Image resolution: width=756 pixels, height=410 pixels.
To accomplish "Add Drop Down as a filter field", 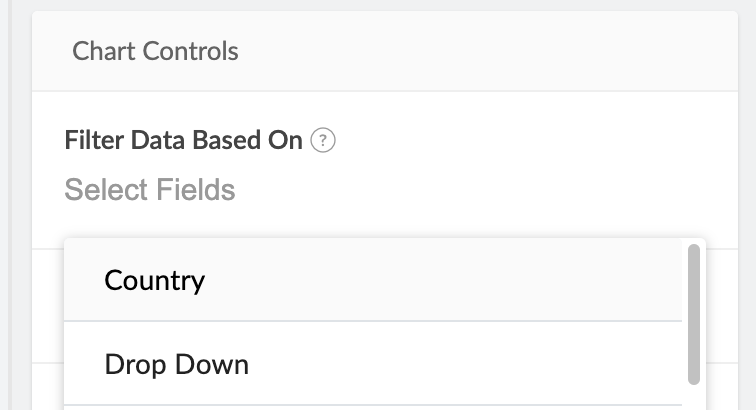I will [x=176, y=365].
